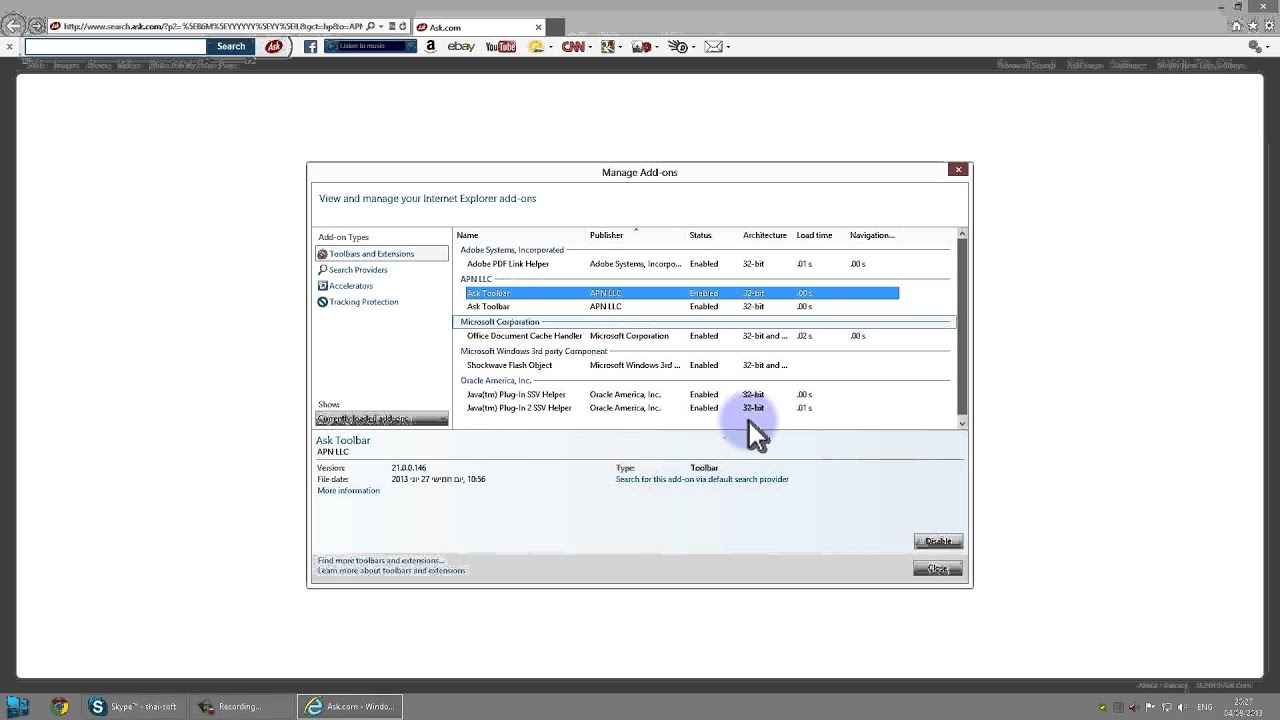Click the refresh icon in address bar
Viewport: 1280px width, 720px height.
point(403,26)
